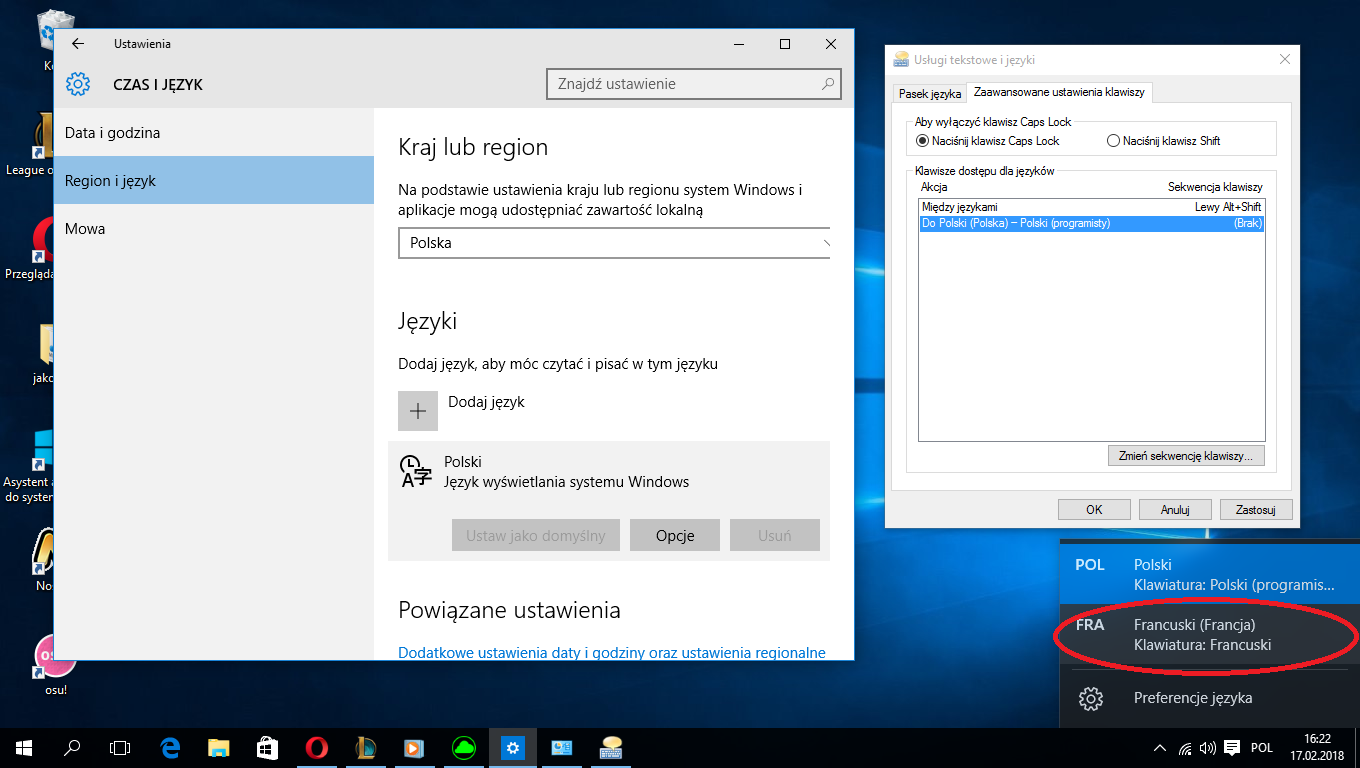Image resolution: width=1360 pixels, height=768 pixels.
Task: Open Microsoft Edge from the taskbar
Action: 170,747
